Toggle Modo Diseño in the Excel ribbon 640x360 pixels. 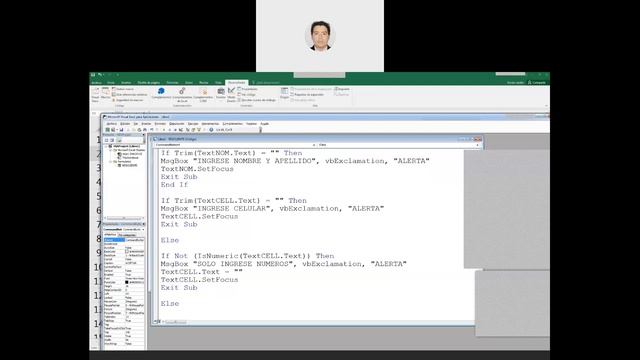pos(231,94)
